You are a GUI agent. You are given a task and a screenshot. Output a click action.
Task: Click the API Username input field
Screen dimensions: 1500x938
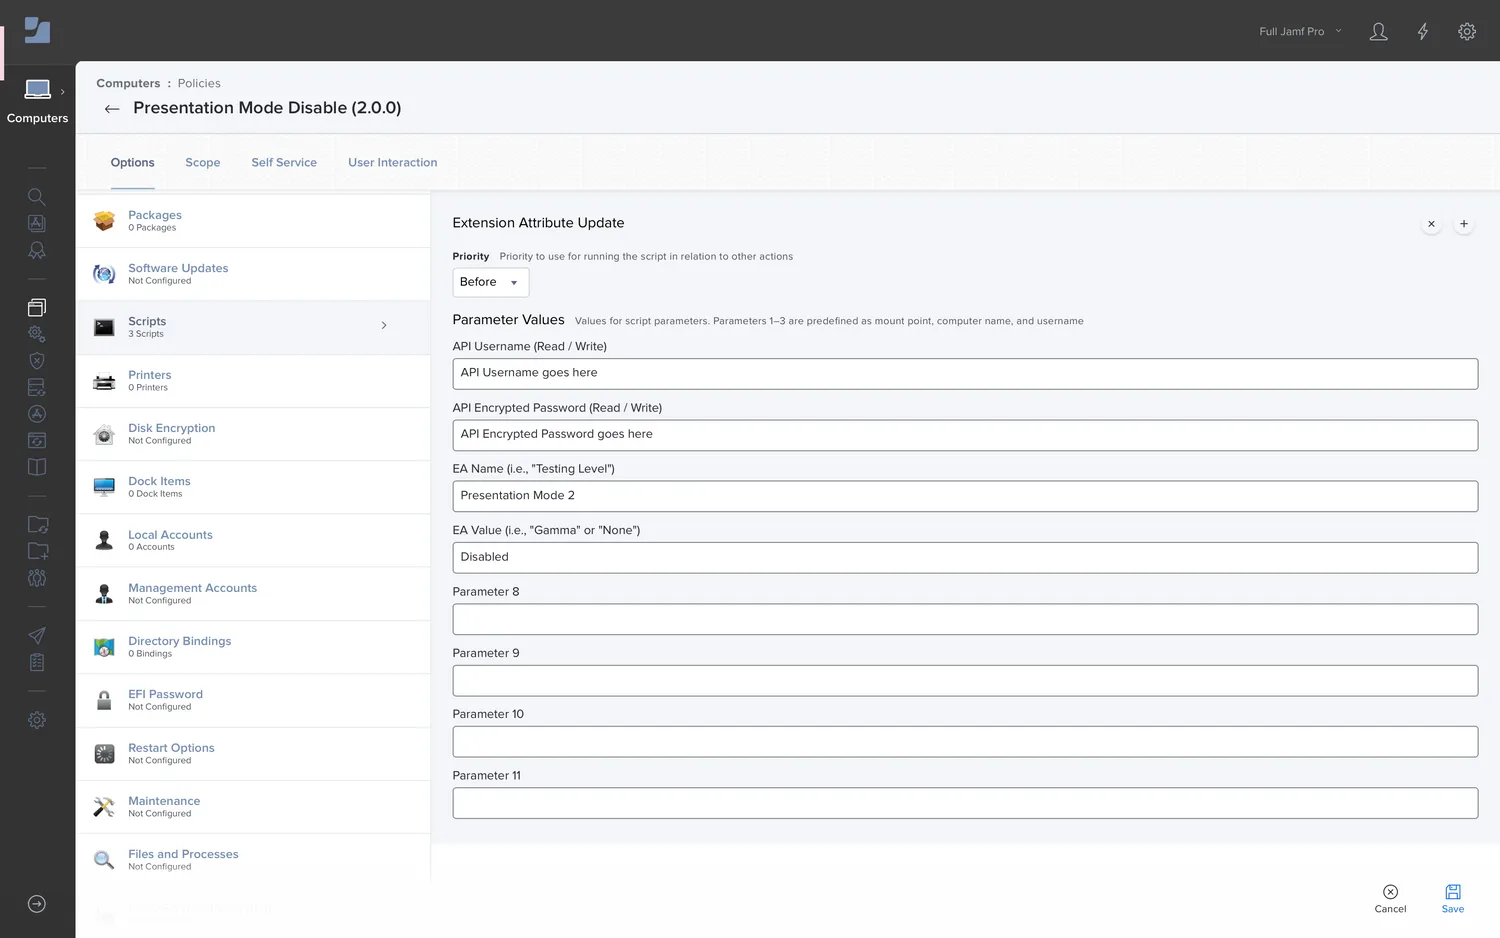[x=965, y=373]
